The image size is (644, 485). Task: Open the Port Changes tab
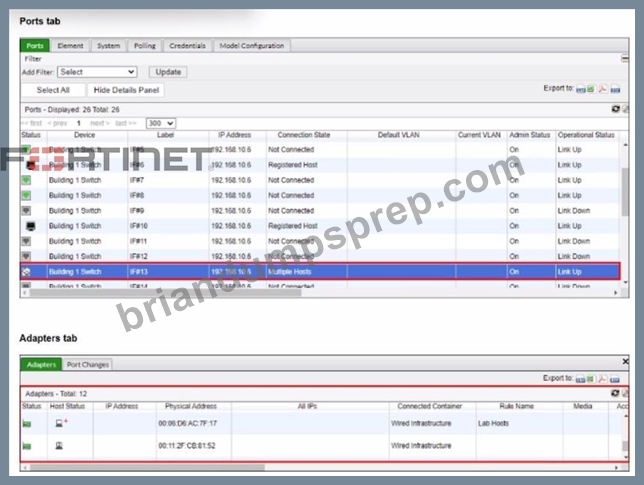coord(87,364)
